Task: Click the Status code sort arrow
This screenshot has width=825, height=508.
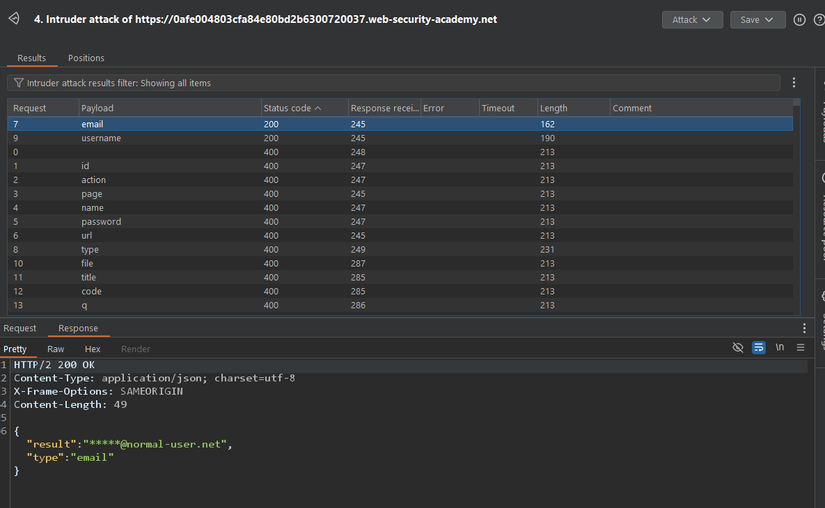Action: tap(318, 108)
